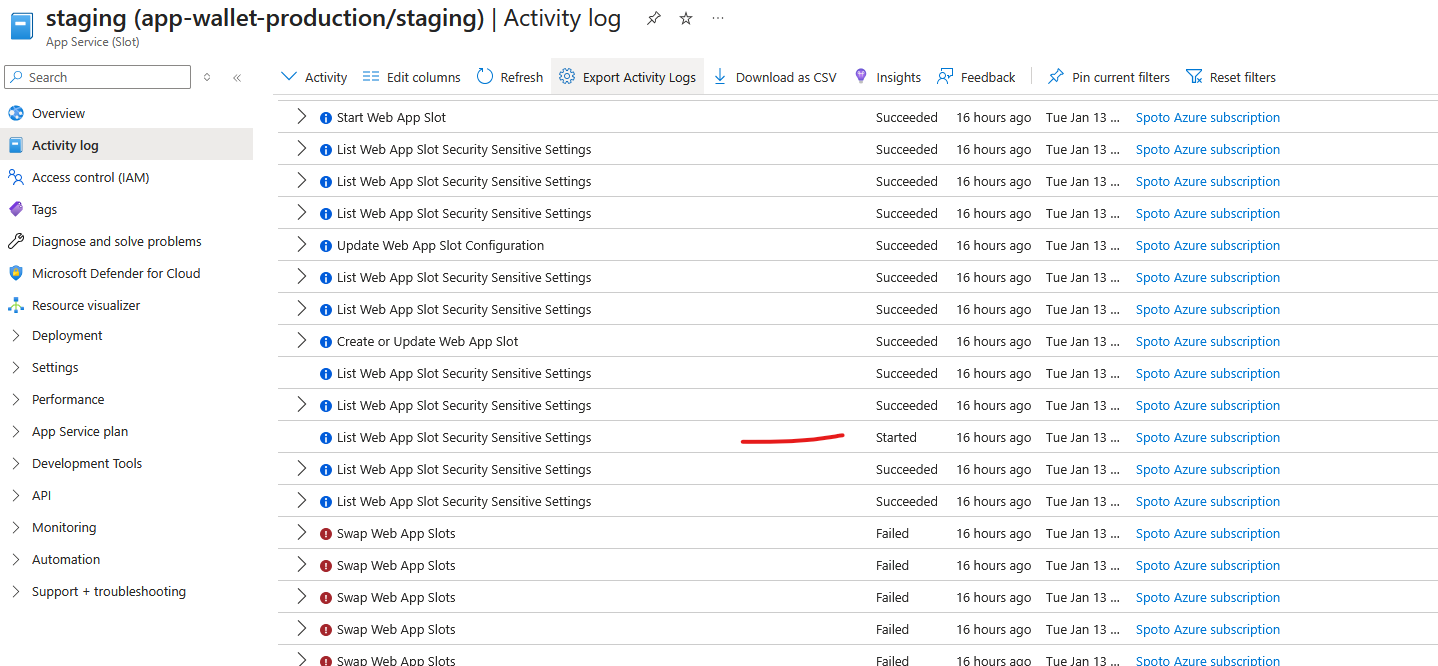
Task: Open the more options ellipsis in the title
Action: (x=718, y=18)
